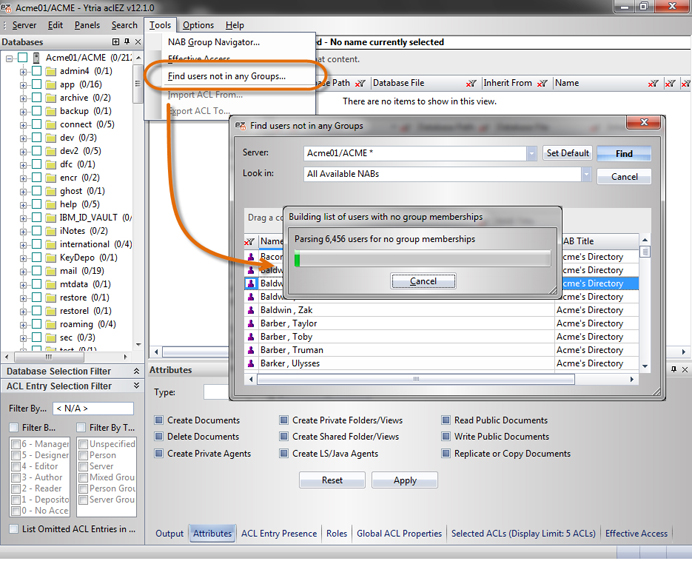Switch to Global ACL Properties tab

click(x=399, y=534)
